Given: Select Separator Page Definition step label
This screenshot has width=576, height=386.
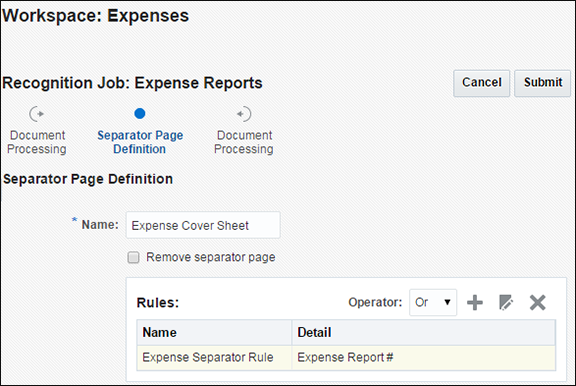Looking at the screenshot, I should 140,142.
